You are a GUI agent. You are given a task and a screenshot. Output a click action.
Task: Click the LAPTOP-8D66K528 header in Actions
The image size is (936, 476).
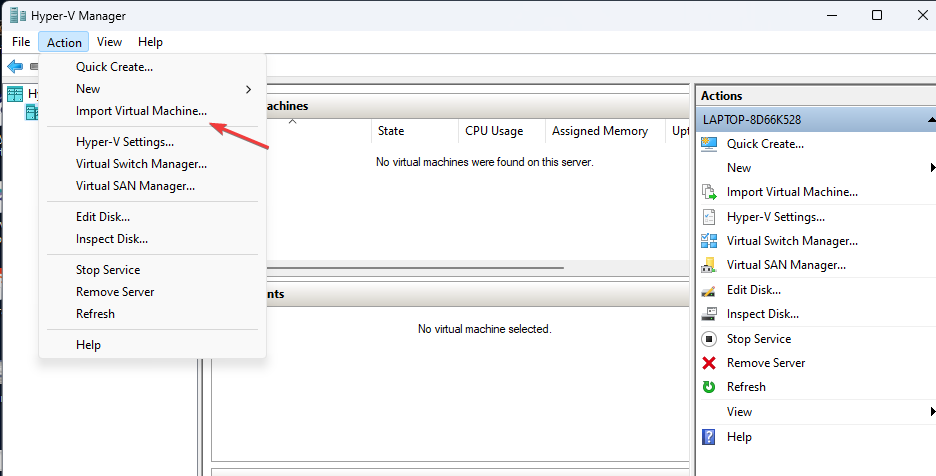(815, 120)
